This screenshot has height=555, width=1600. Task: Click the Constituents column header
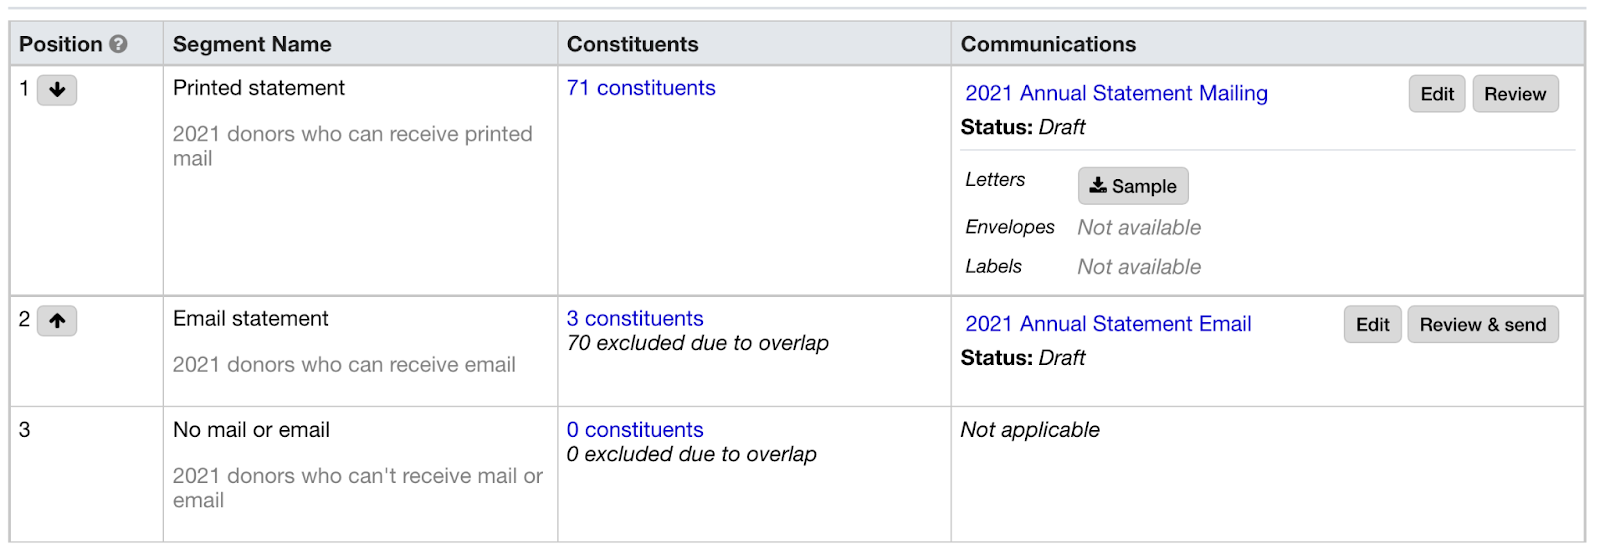[633, 44]
